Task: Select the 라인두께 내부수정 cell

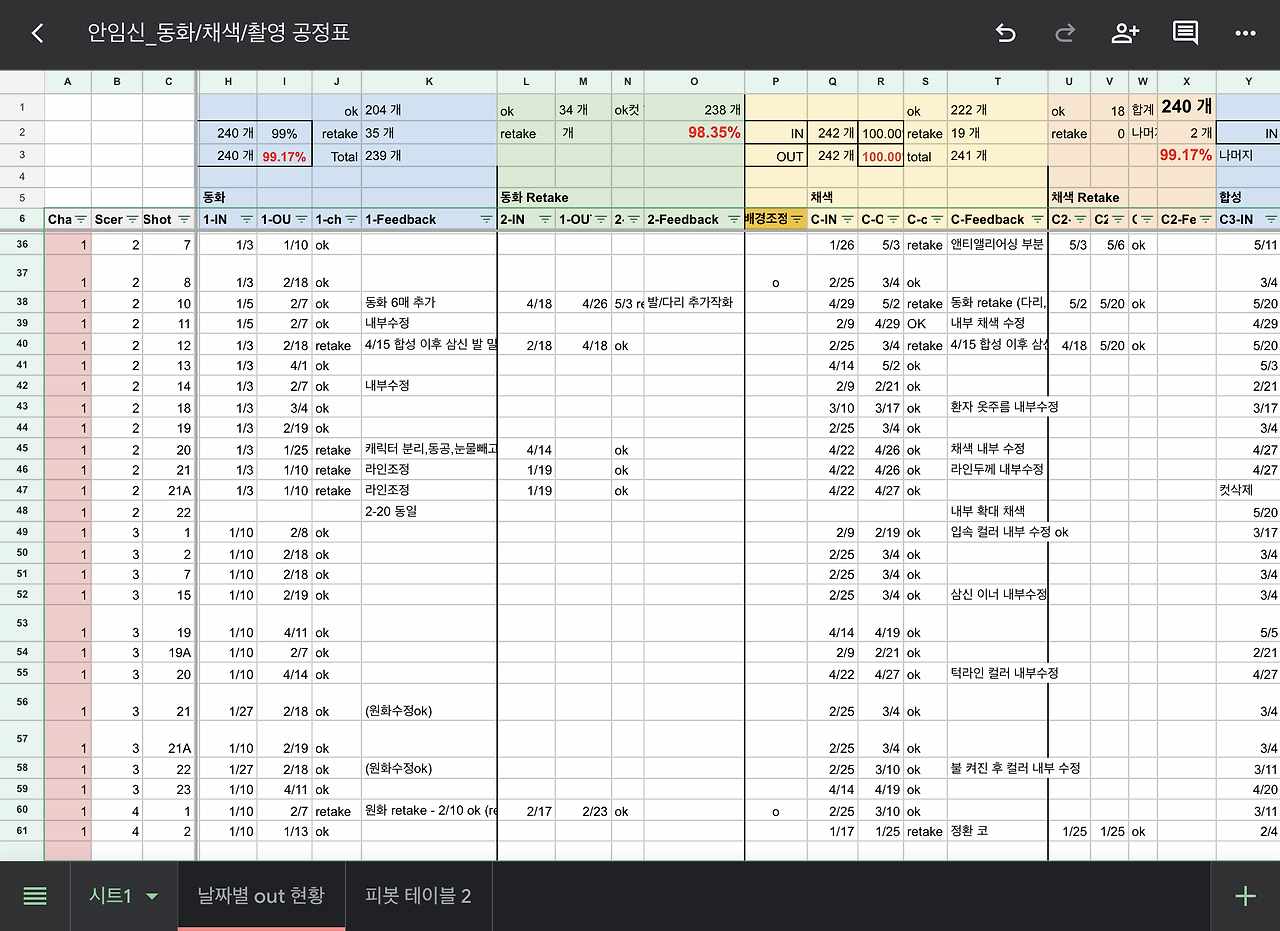Action: click(x=997, y=469)
